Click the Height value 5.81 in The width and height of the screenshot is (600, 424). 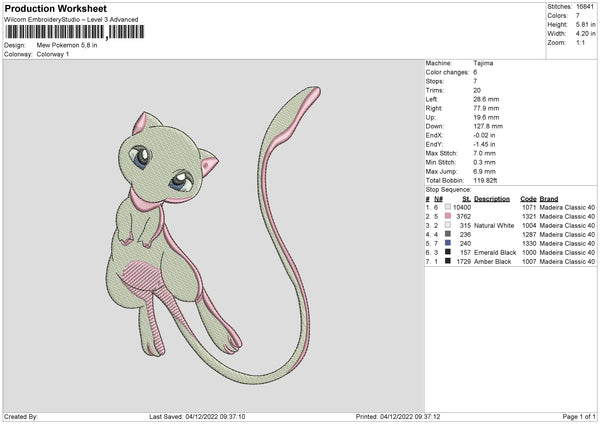click(x=586, y=24)
